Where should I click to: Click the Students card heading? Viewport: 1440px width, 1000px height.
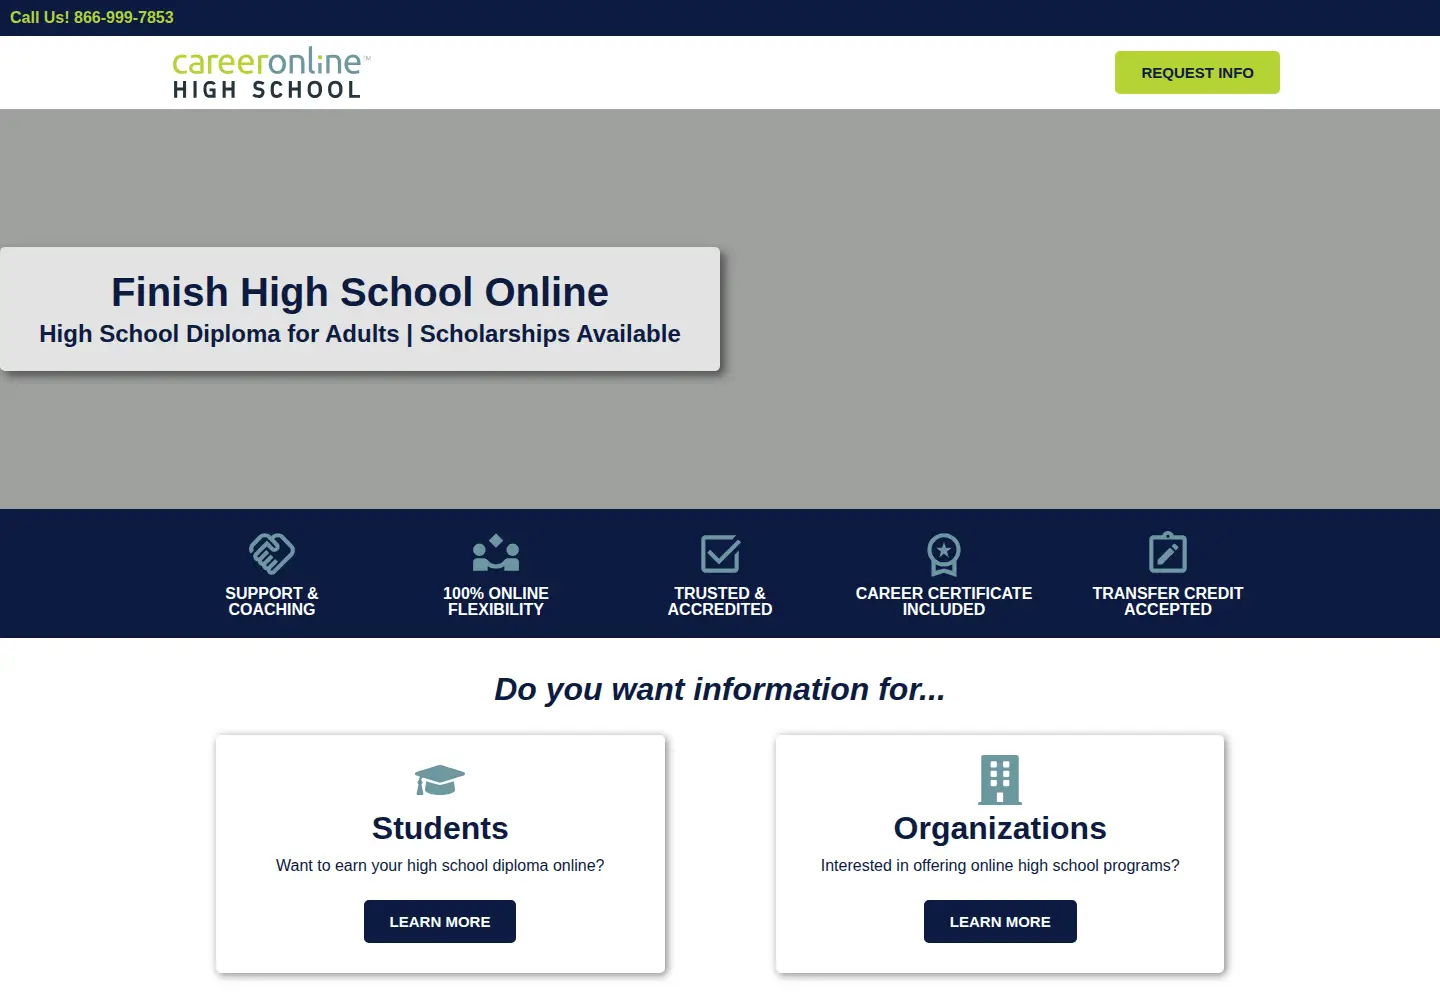tap(440, 828)
